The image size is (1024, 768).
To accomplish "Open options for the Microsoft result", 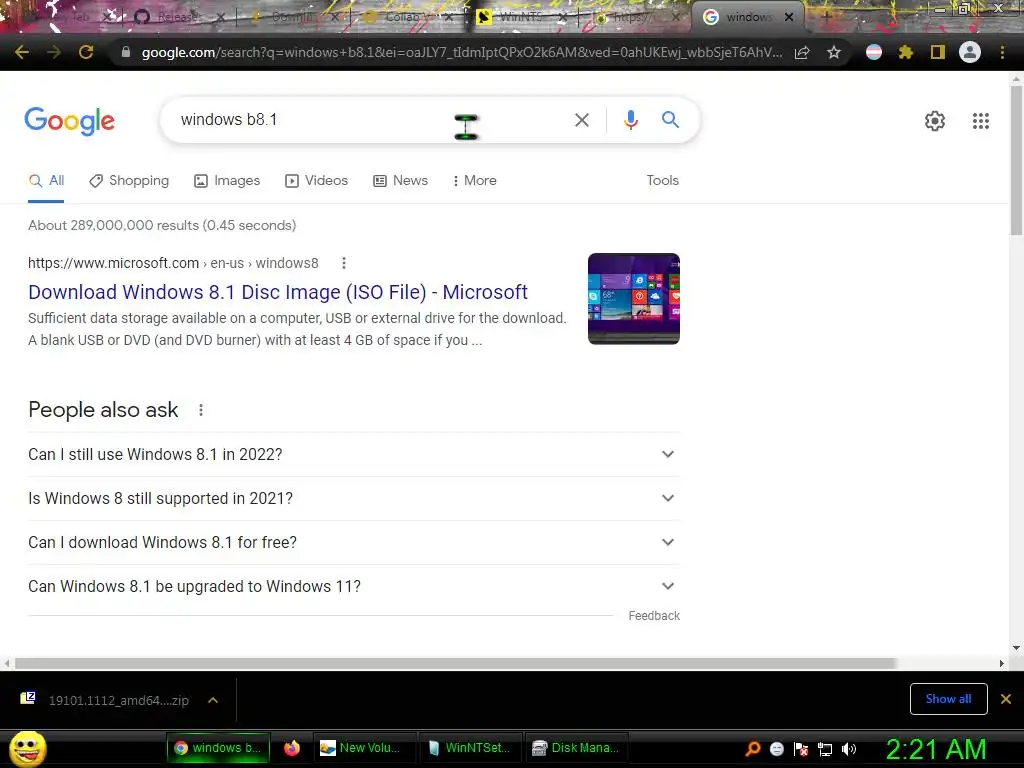I will pyautogui.click(x=344, y=263).
